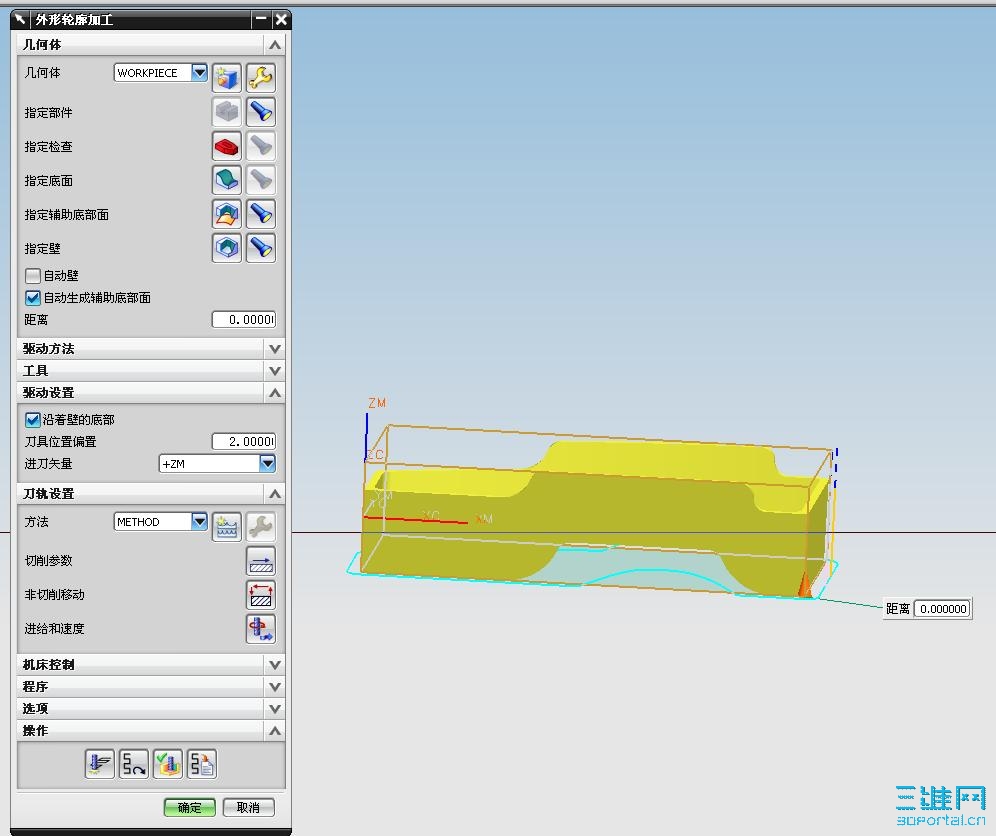Screen dimensions: 996x836
Task: Collapse the 刀轨设置 section
Action: pos(274,494)
